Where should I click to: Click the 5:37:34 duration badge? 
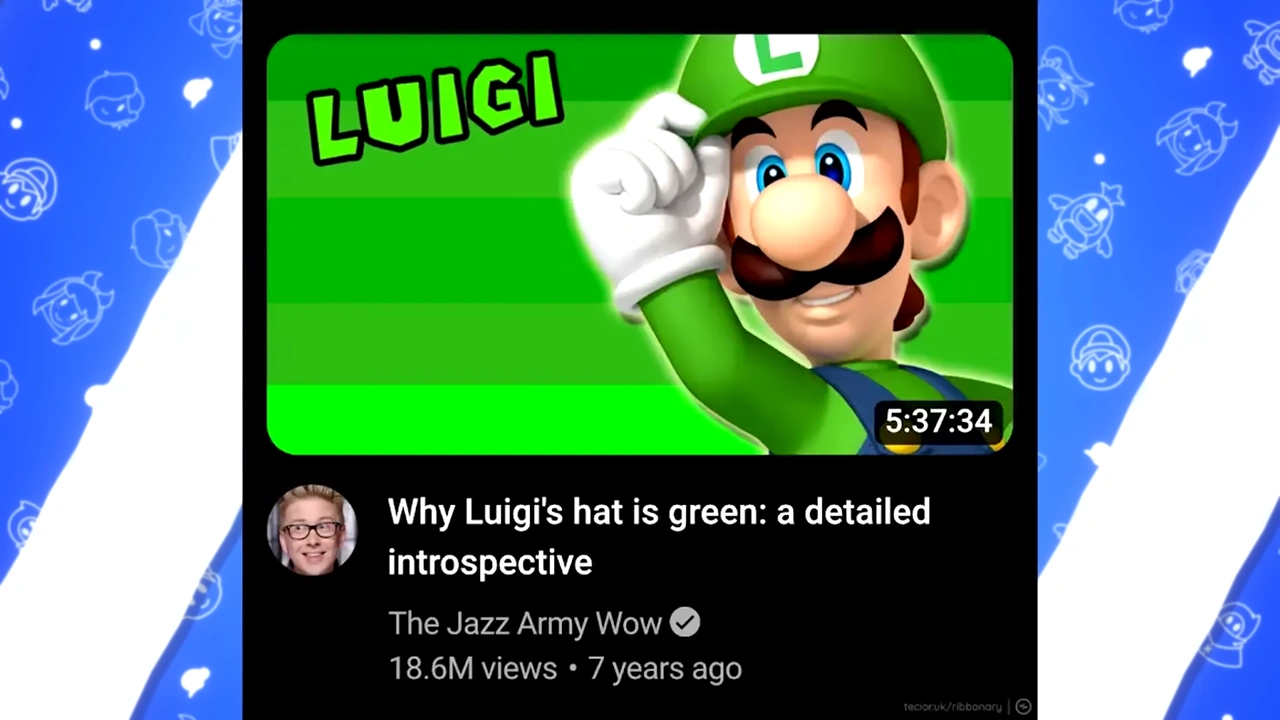[x=938, y=421]
